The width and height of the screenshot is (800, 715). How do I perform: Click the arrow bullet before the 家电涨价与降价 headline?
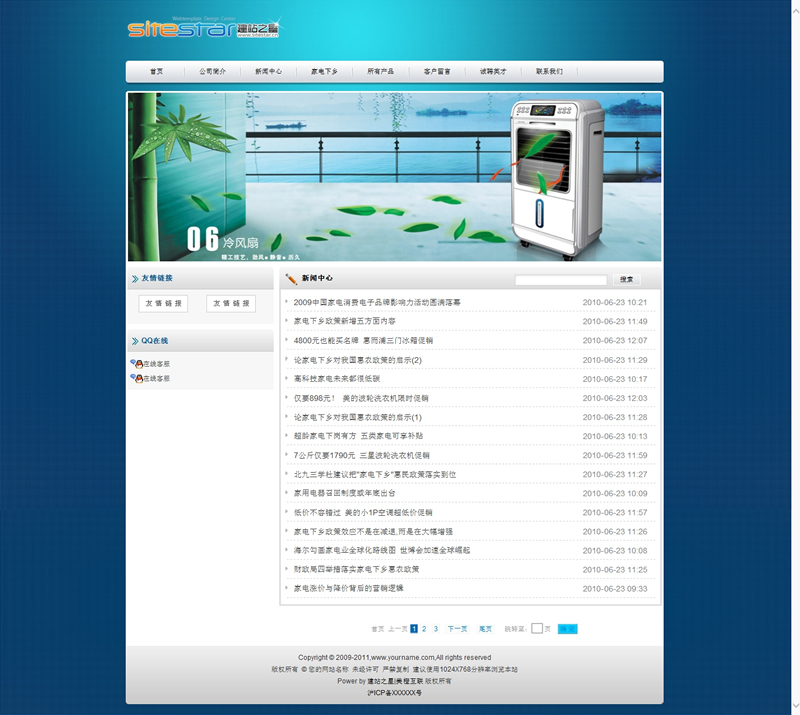tap(286, 588)
